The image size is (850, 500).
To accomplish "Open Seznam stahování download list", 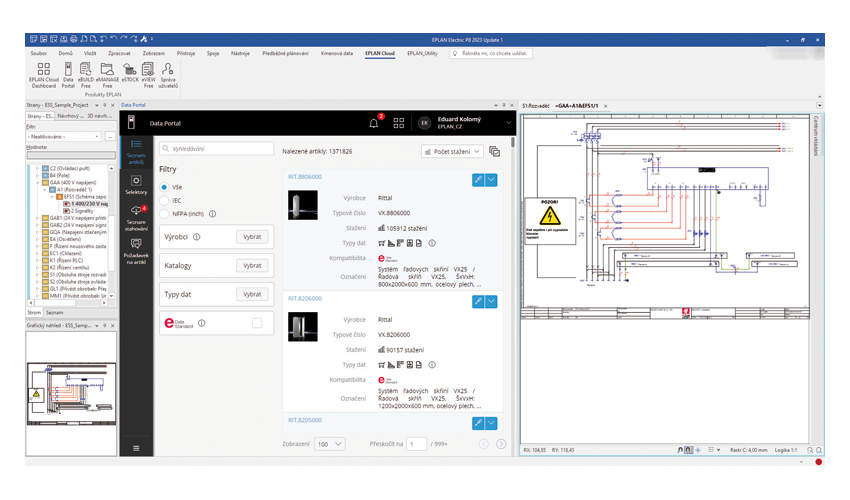I will 136,218.
